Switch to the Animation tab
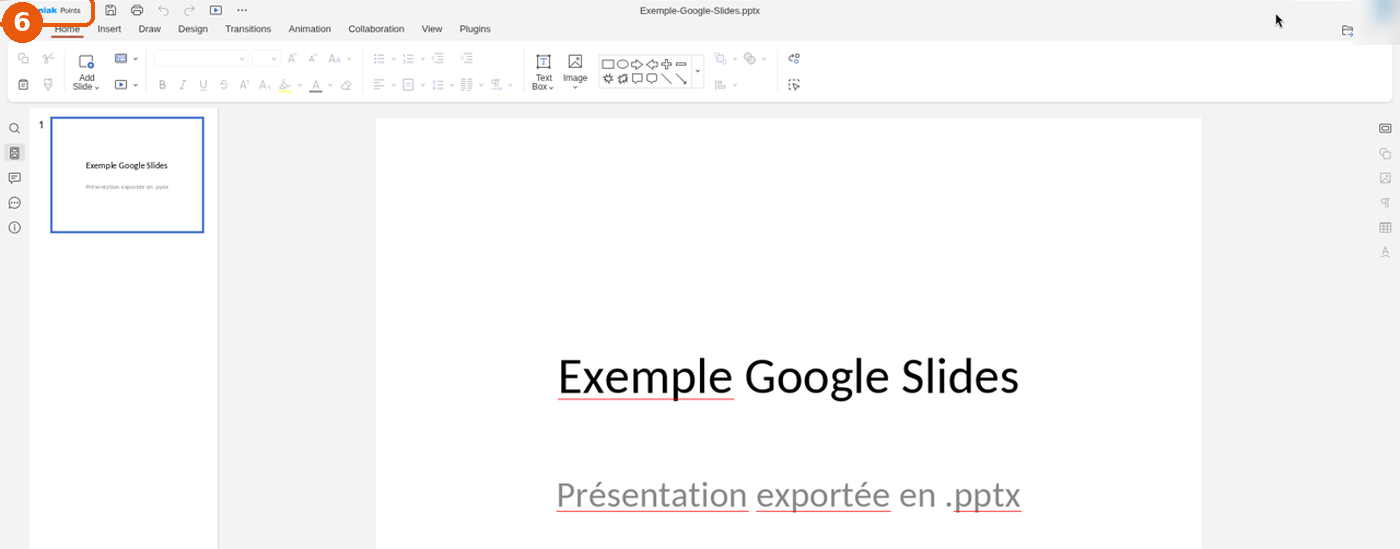 tap(310, 29)
